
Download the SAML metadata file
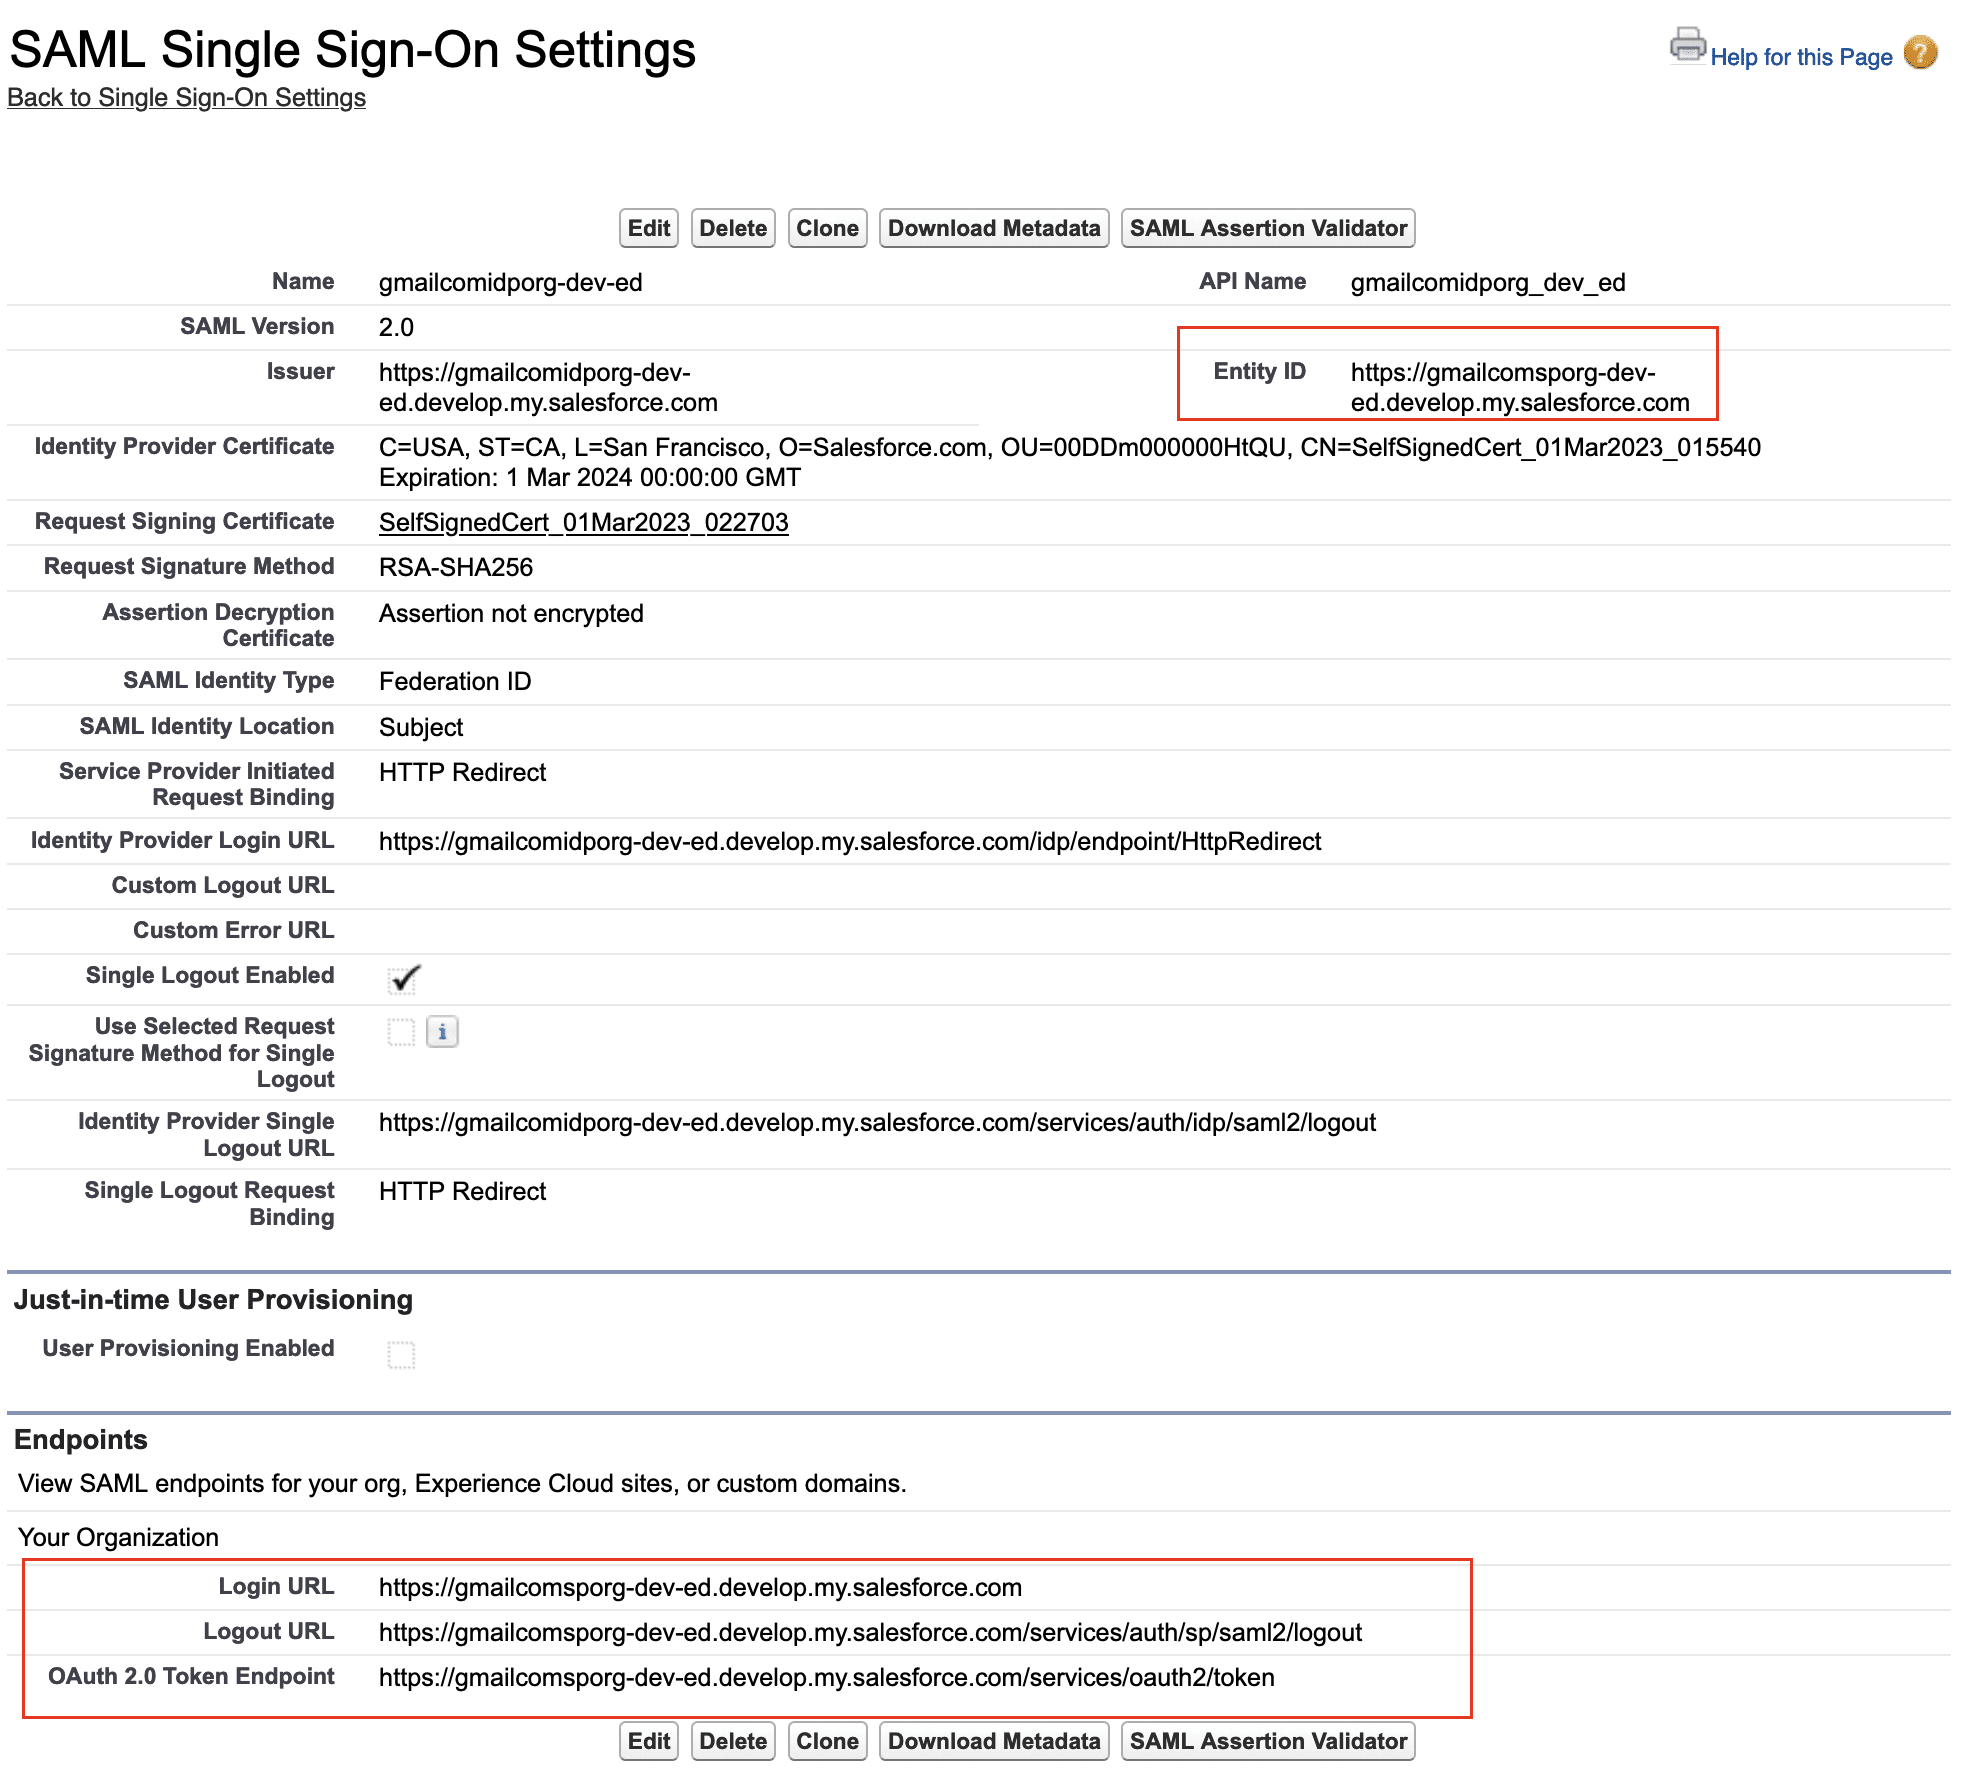coord(993,227)
